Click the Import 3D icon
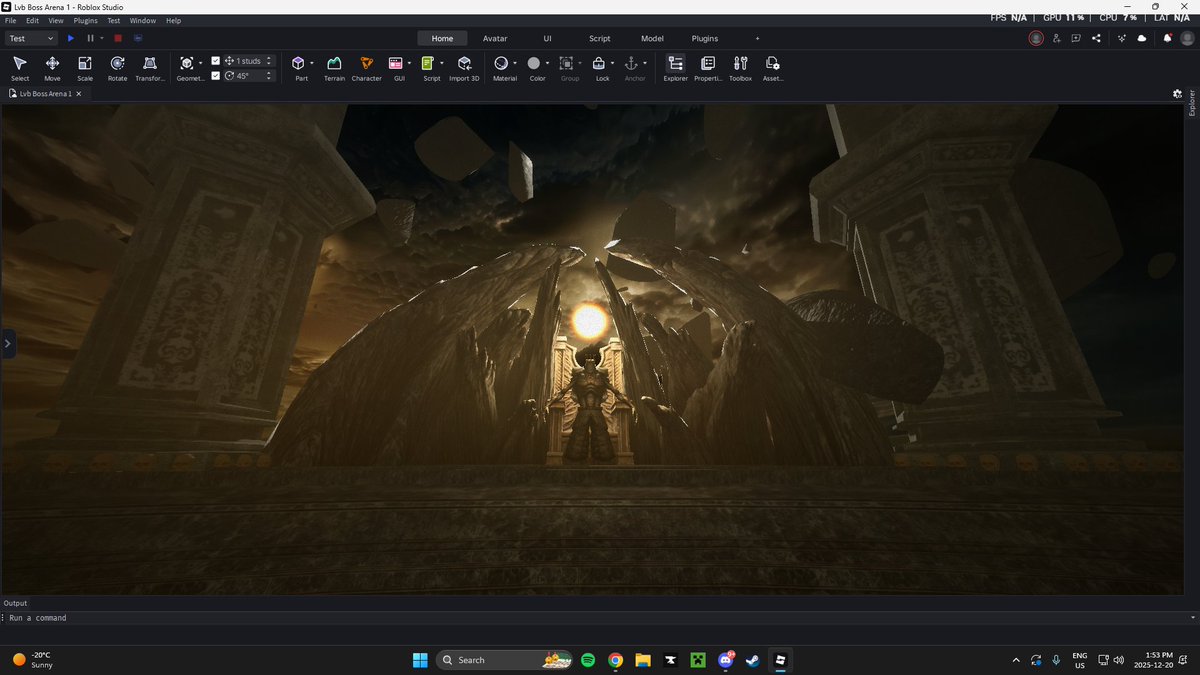 464,67
